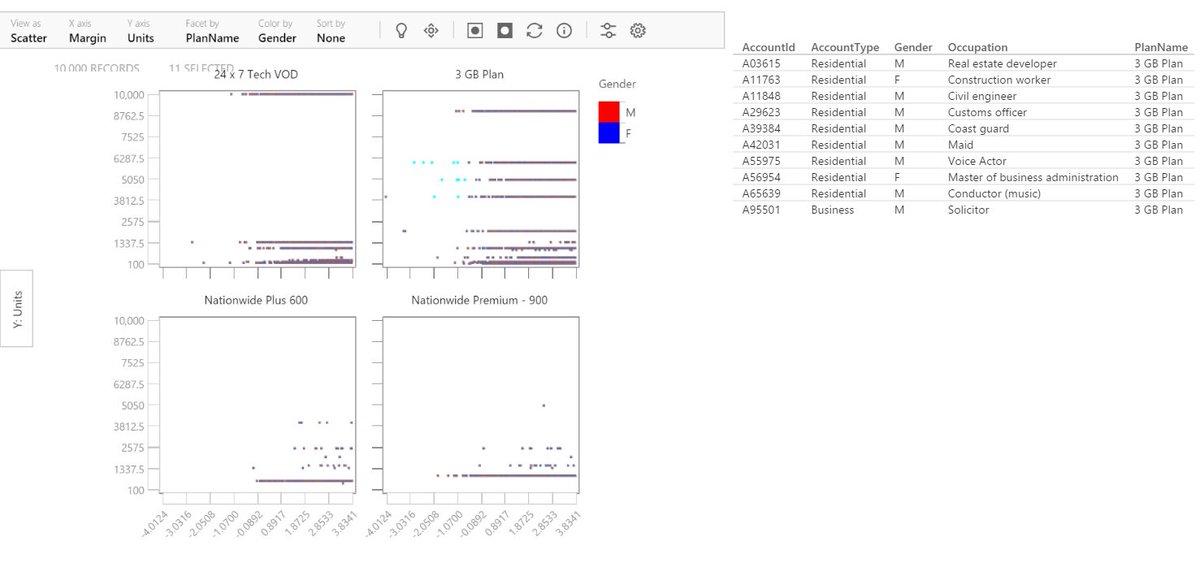Viewport: 1200px width, 563px height.
Task: Select the A03615 table row
Action: point(966,64)
